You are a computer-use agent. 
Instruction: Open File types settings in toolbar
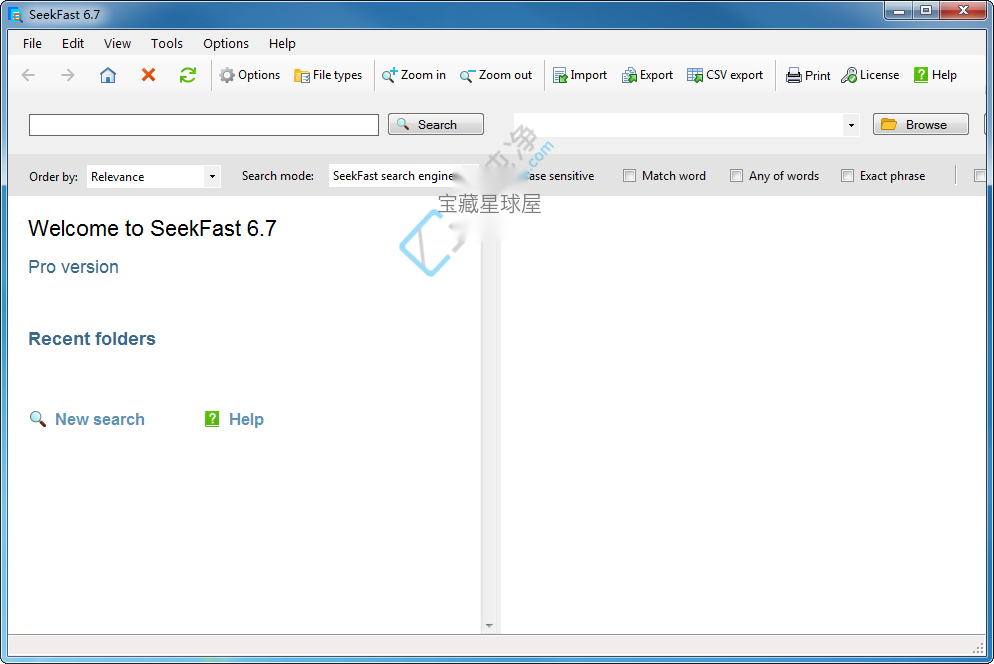328,75
